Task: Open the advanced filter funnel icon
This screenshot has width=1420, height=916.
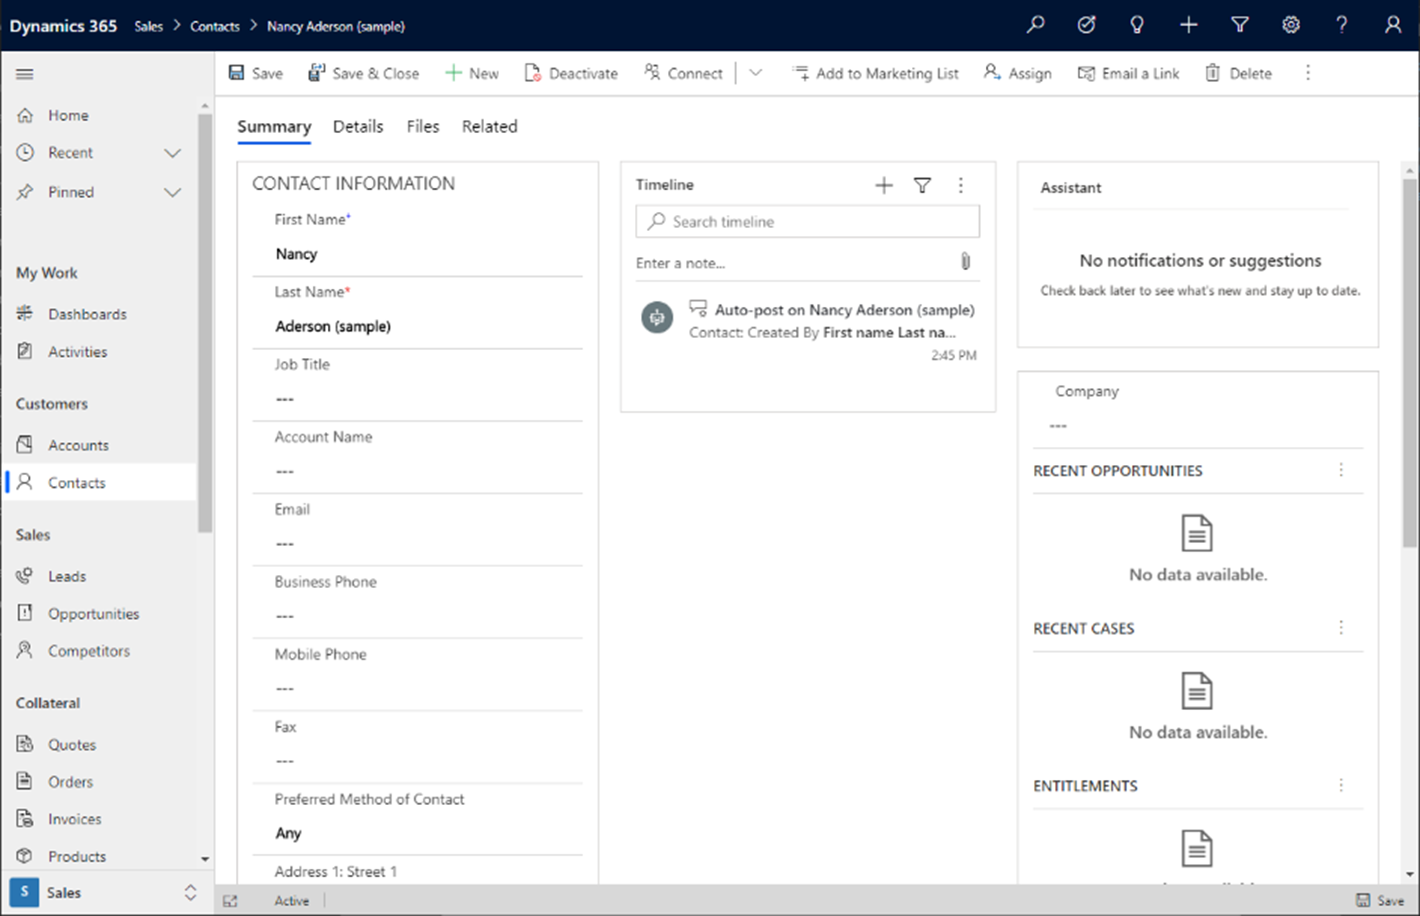Action: [x=1240, y=24]
